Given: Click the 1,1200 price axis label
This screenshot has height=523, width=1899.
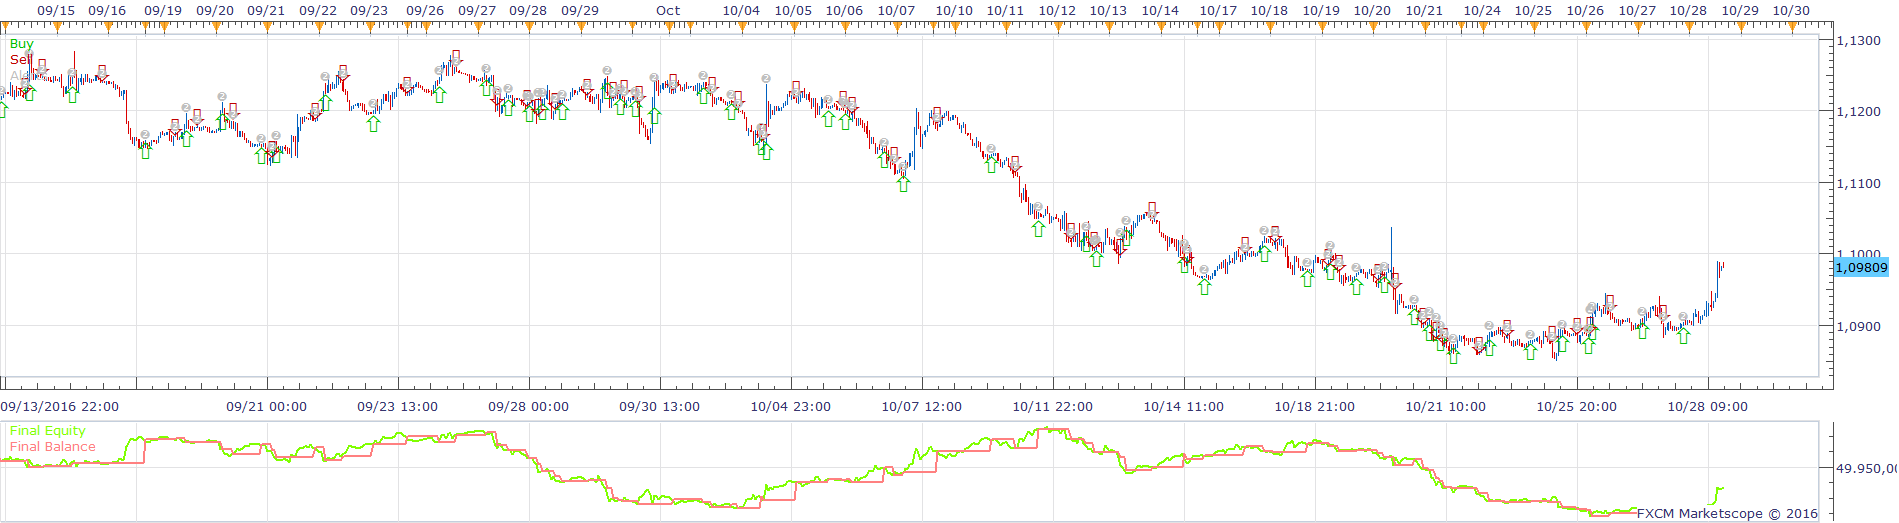Looking at the screenshot, I should coord(1859,112).
